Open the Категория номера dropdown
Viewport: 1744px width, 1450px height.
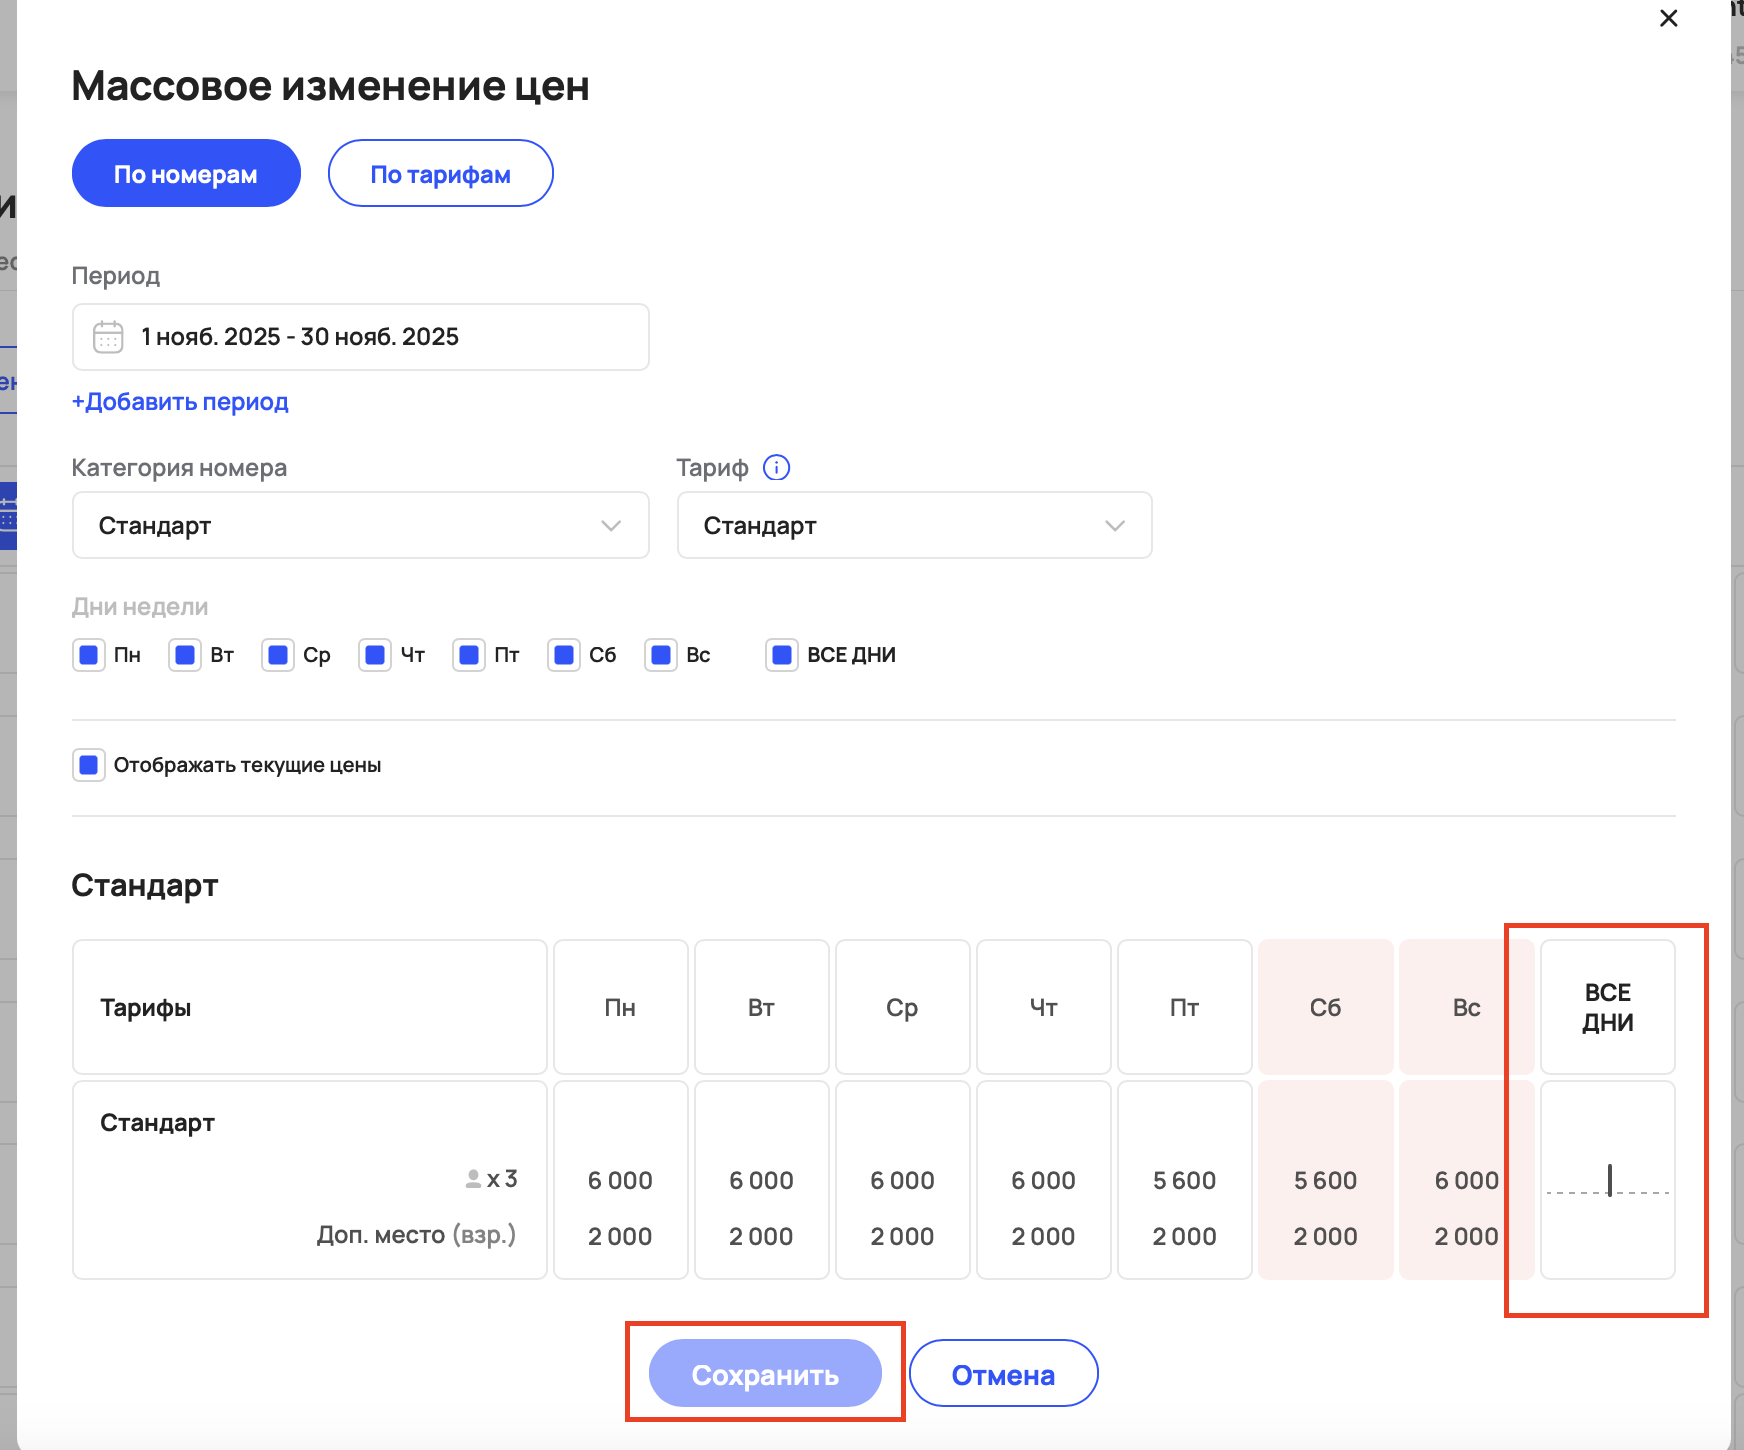click(360, 526)
